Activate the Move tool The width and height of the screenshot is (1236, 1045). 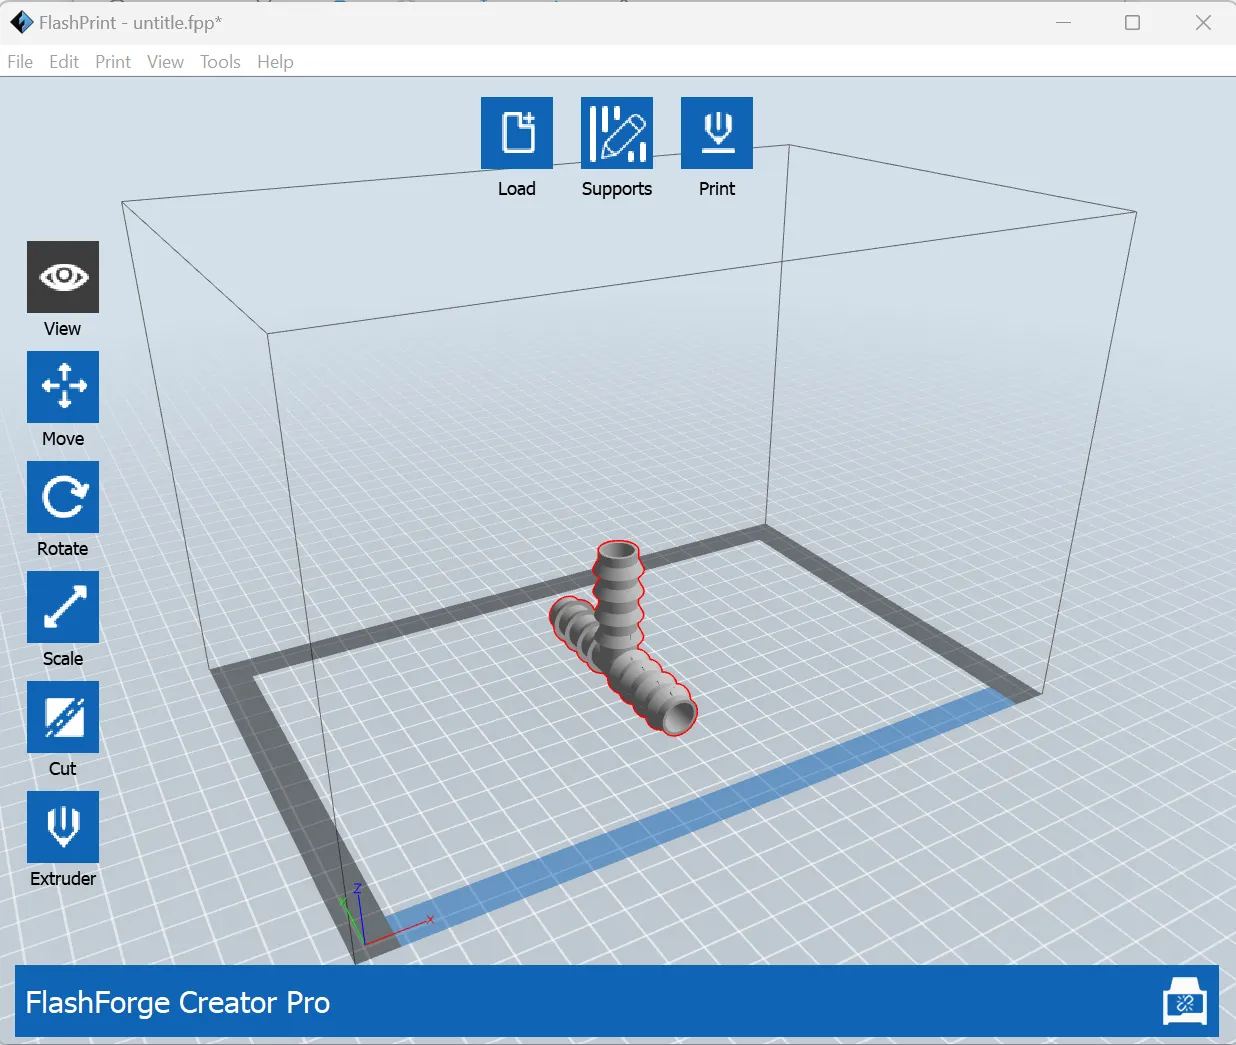pos(63,387)
